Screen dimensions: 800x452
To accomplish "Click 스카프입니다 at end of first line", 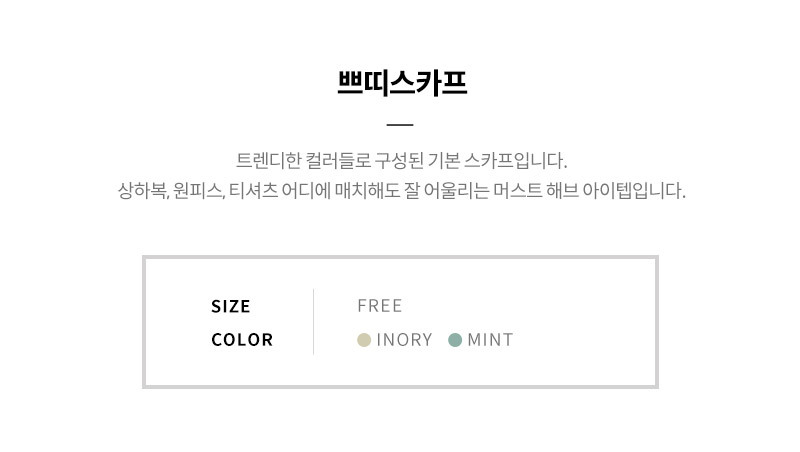I will [x=515, y=161].
